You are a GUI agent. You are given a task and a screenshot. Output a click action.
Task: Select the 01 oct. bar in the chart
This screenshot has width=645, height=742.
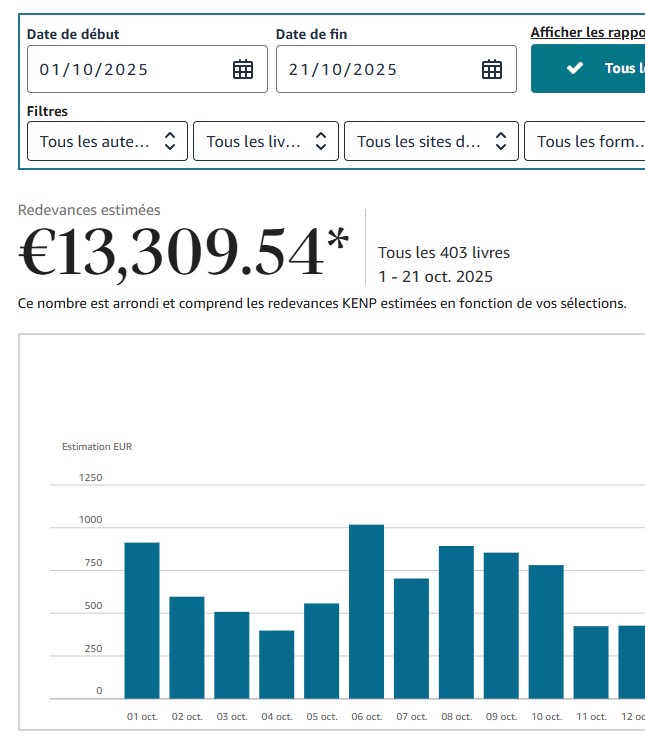(x=142, y=620)
